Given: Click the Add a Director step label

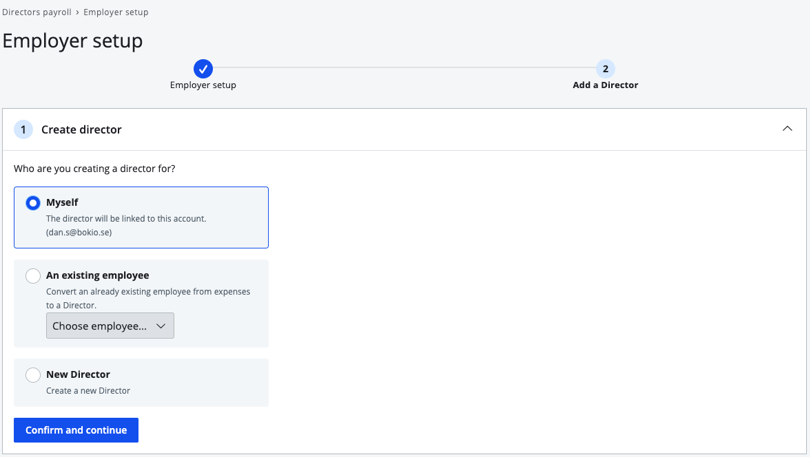Looking at the screenshot, I should (605, 86).
